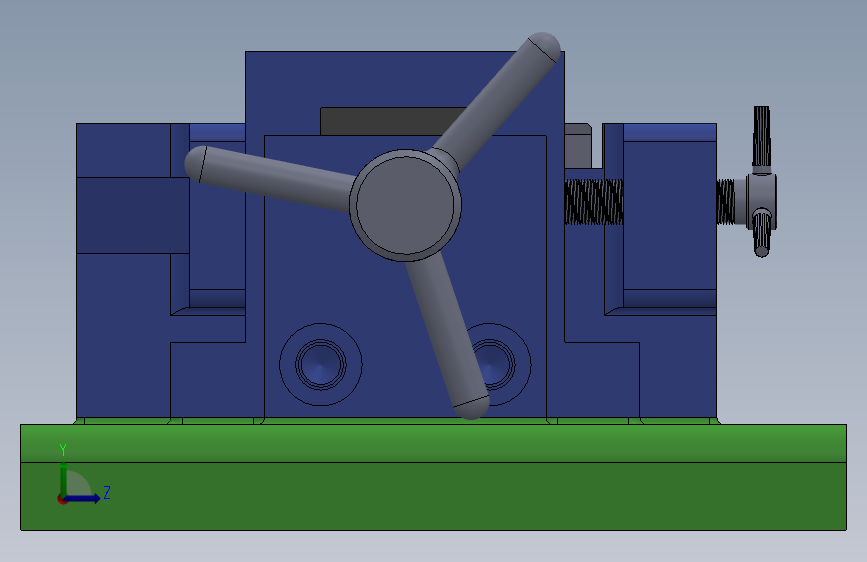Select the central hub of the three-spoke handwheel

coord(405,205)
